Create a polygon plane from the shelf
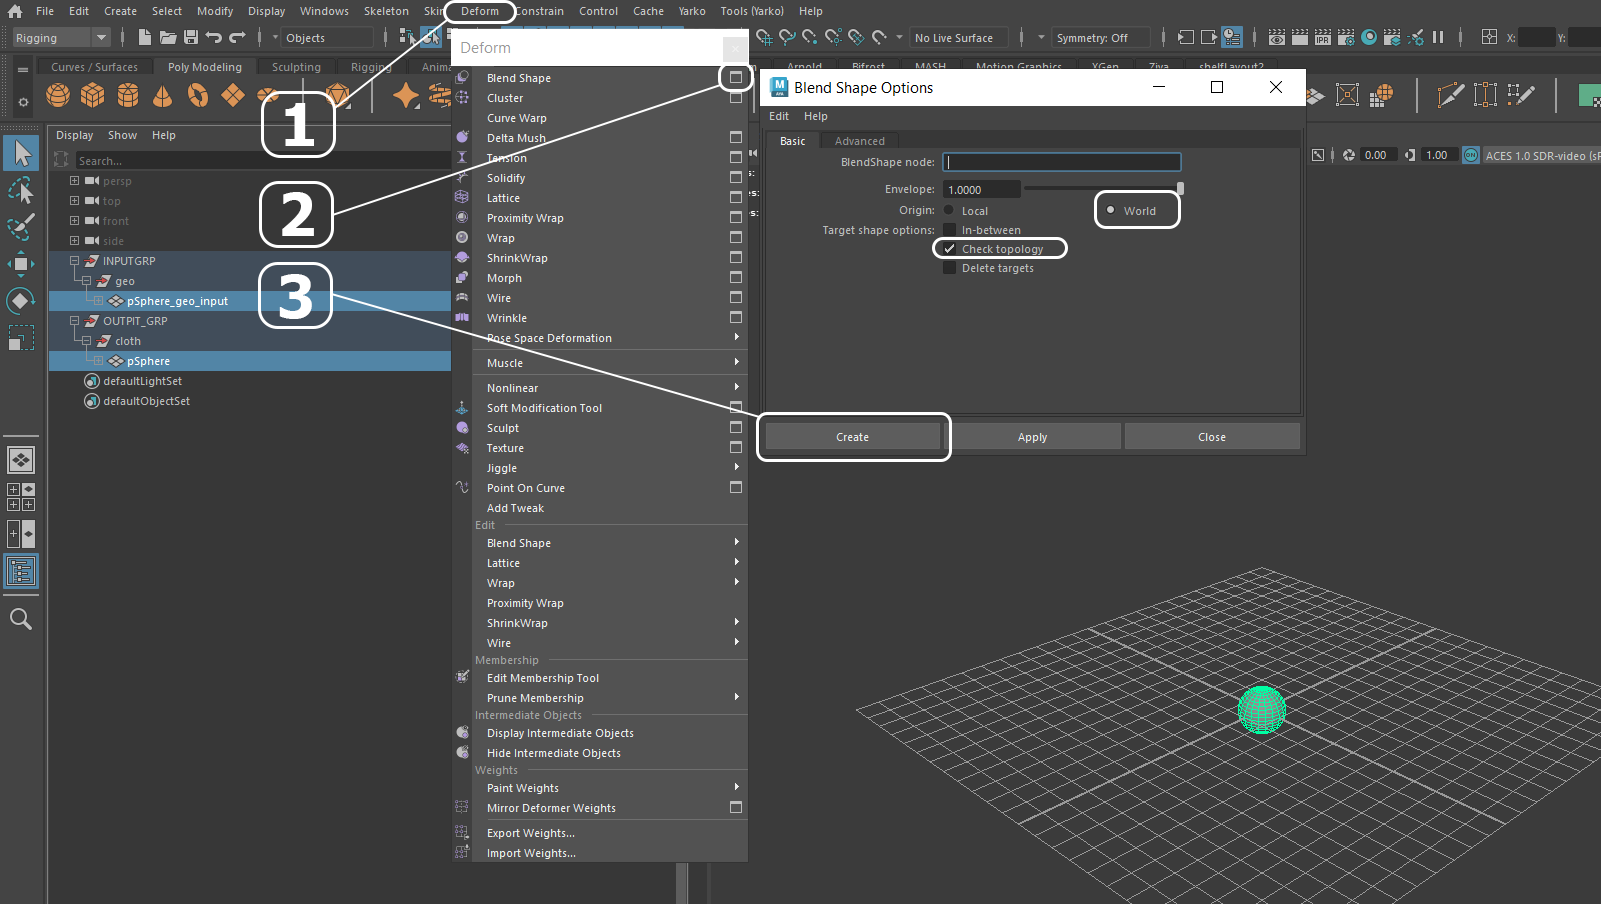 coord(233,95)
